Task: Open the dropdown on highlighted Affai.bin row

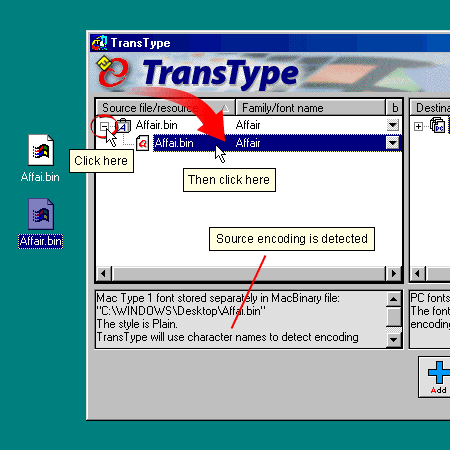Action: (393, 143)
